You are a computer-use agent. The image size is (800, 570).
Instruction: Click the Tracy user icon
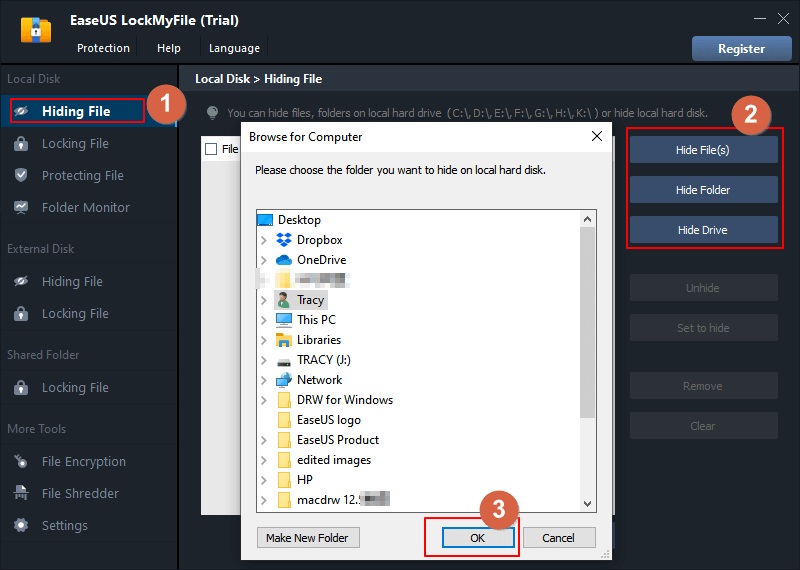[284, 300]
